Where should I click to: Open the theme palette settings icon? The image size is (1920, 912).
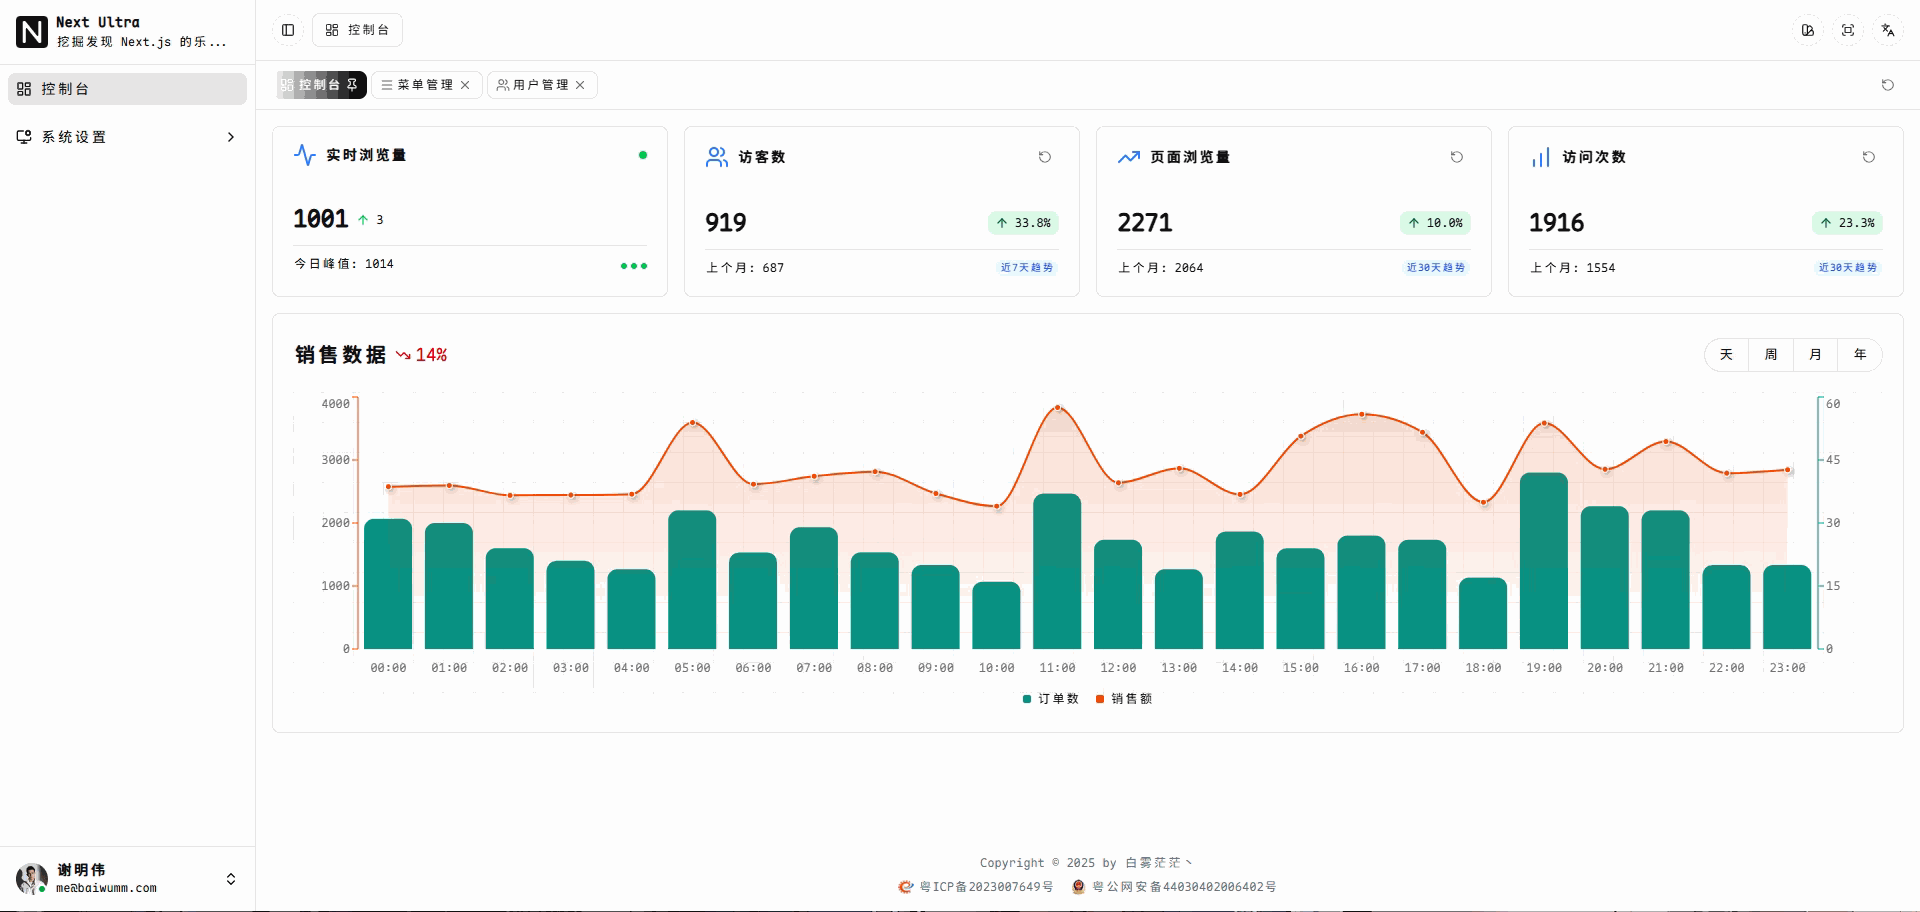(1808, 30)
